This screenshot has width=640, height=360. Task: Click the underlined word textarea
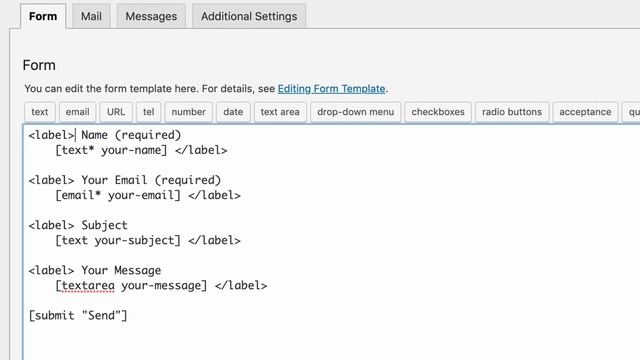[x=88, y=286]
